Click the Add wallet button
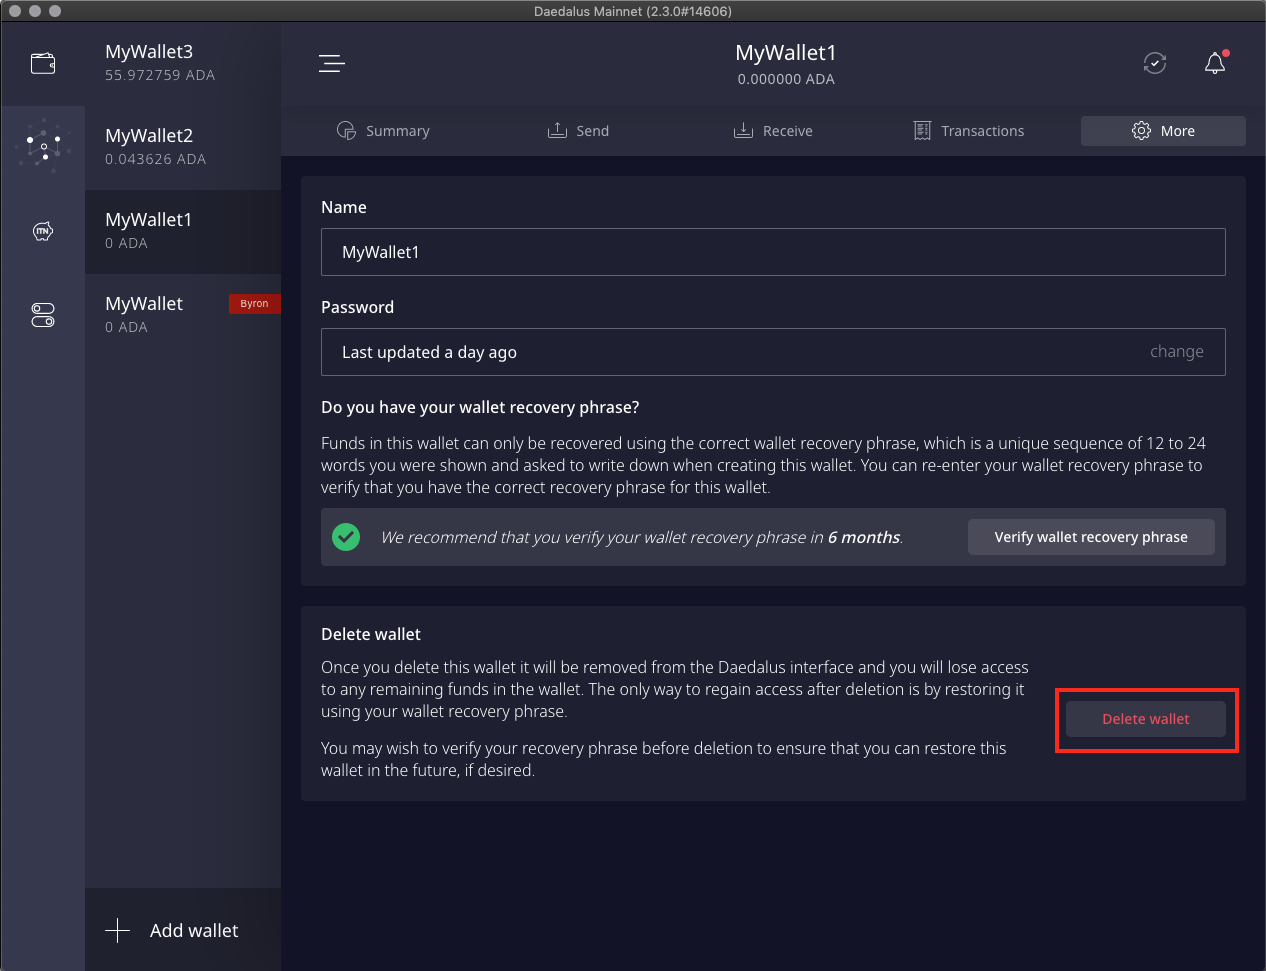 click(183, 930)
